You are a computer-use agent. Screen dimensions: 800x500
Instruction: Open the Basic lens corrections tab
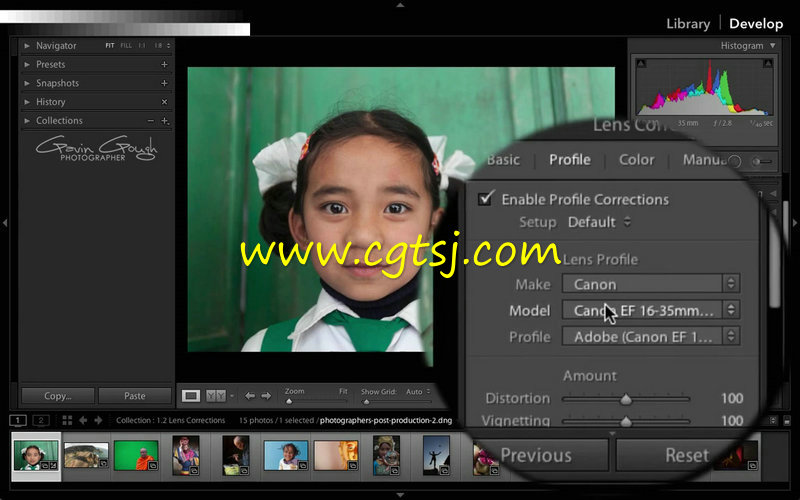(504, 160)
